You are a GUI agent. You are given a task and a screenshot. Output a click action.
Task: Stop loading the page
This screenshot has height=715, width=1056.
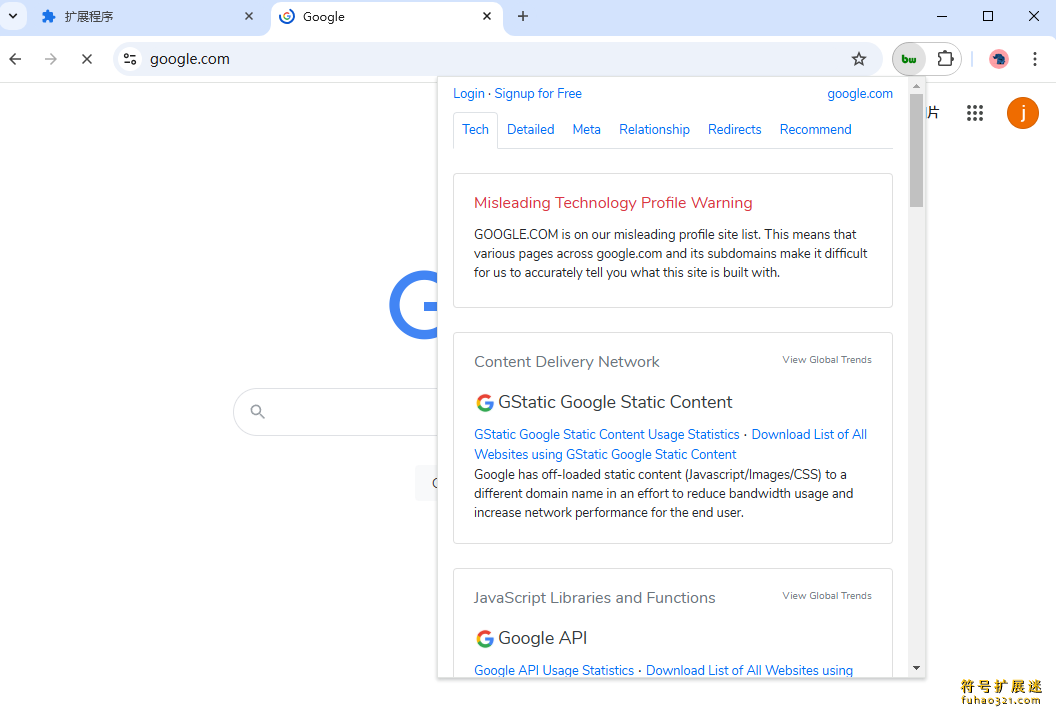point(87,59)
